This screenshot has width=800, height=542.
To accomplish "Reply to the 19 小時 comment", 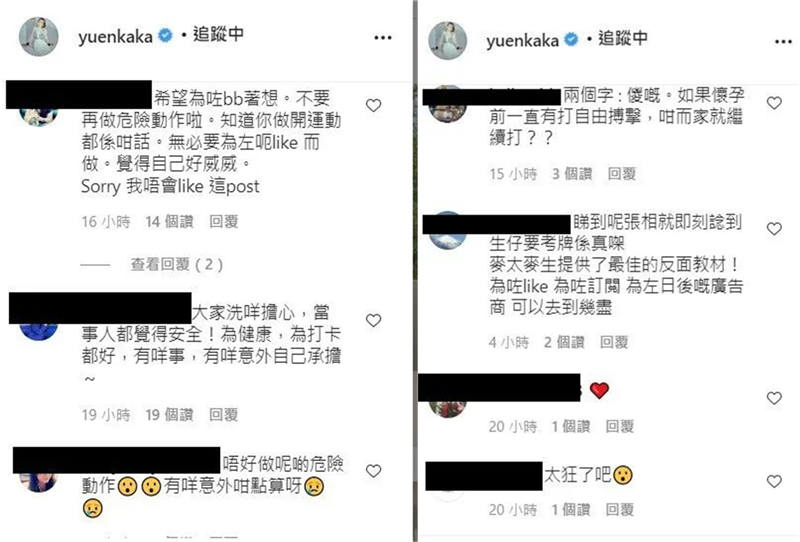I will point(223,414).
